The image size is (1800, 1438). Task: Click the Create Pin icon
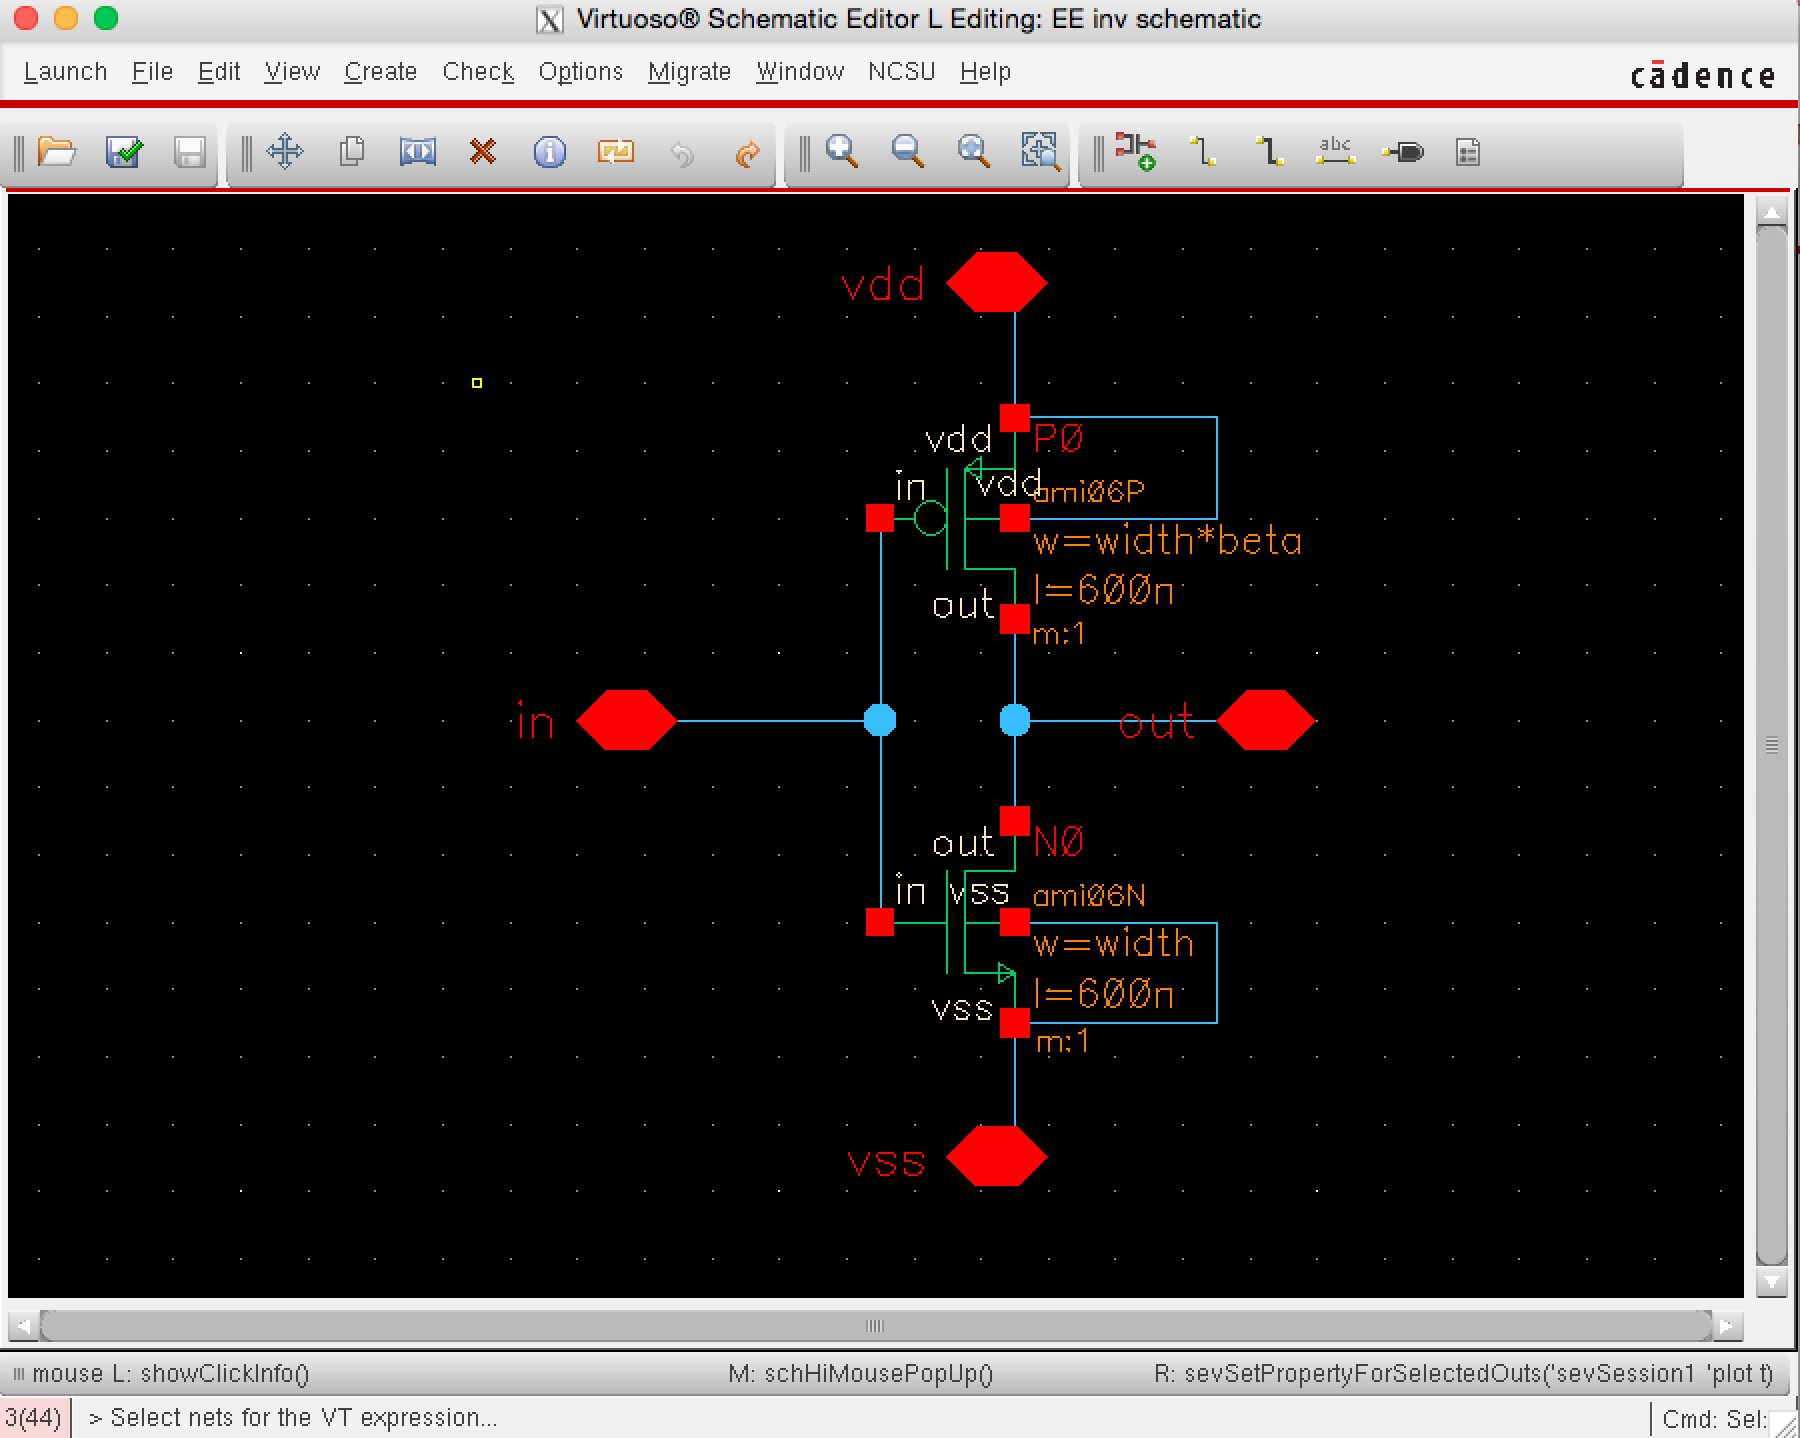click(x=1402, y=152)
